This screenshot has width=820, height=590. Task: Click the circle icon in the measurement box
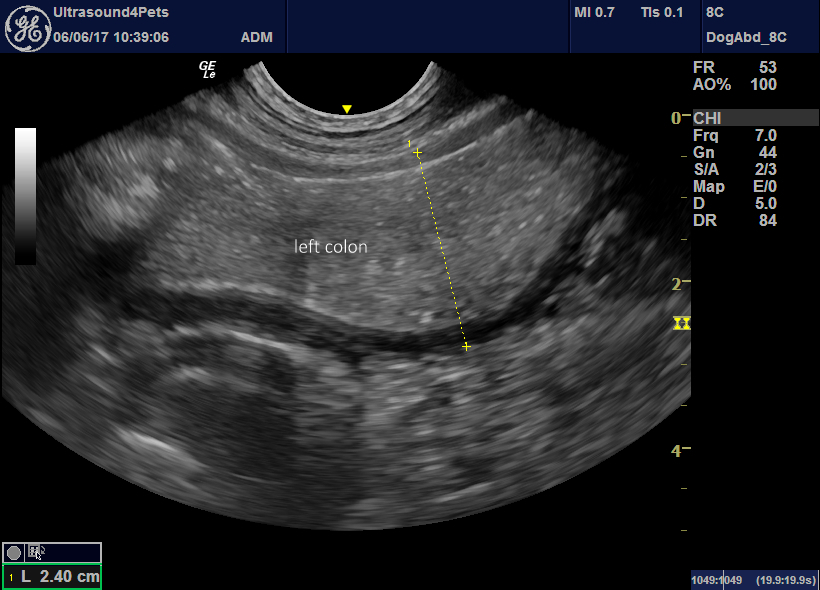point(12,551)
